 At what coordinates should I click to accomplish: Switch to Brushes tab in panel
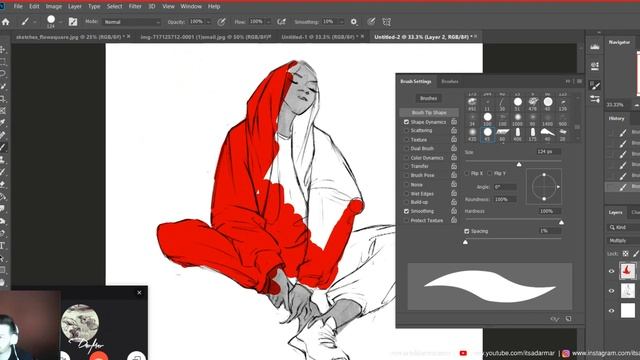point(450,81)
